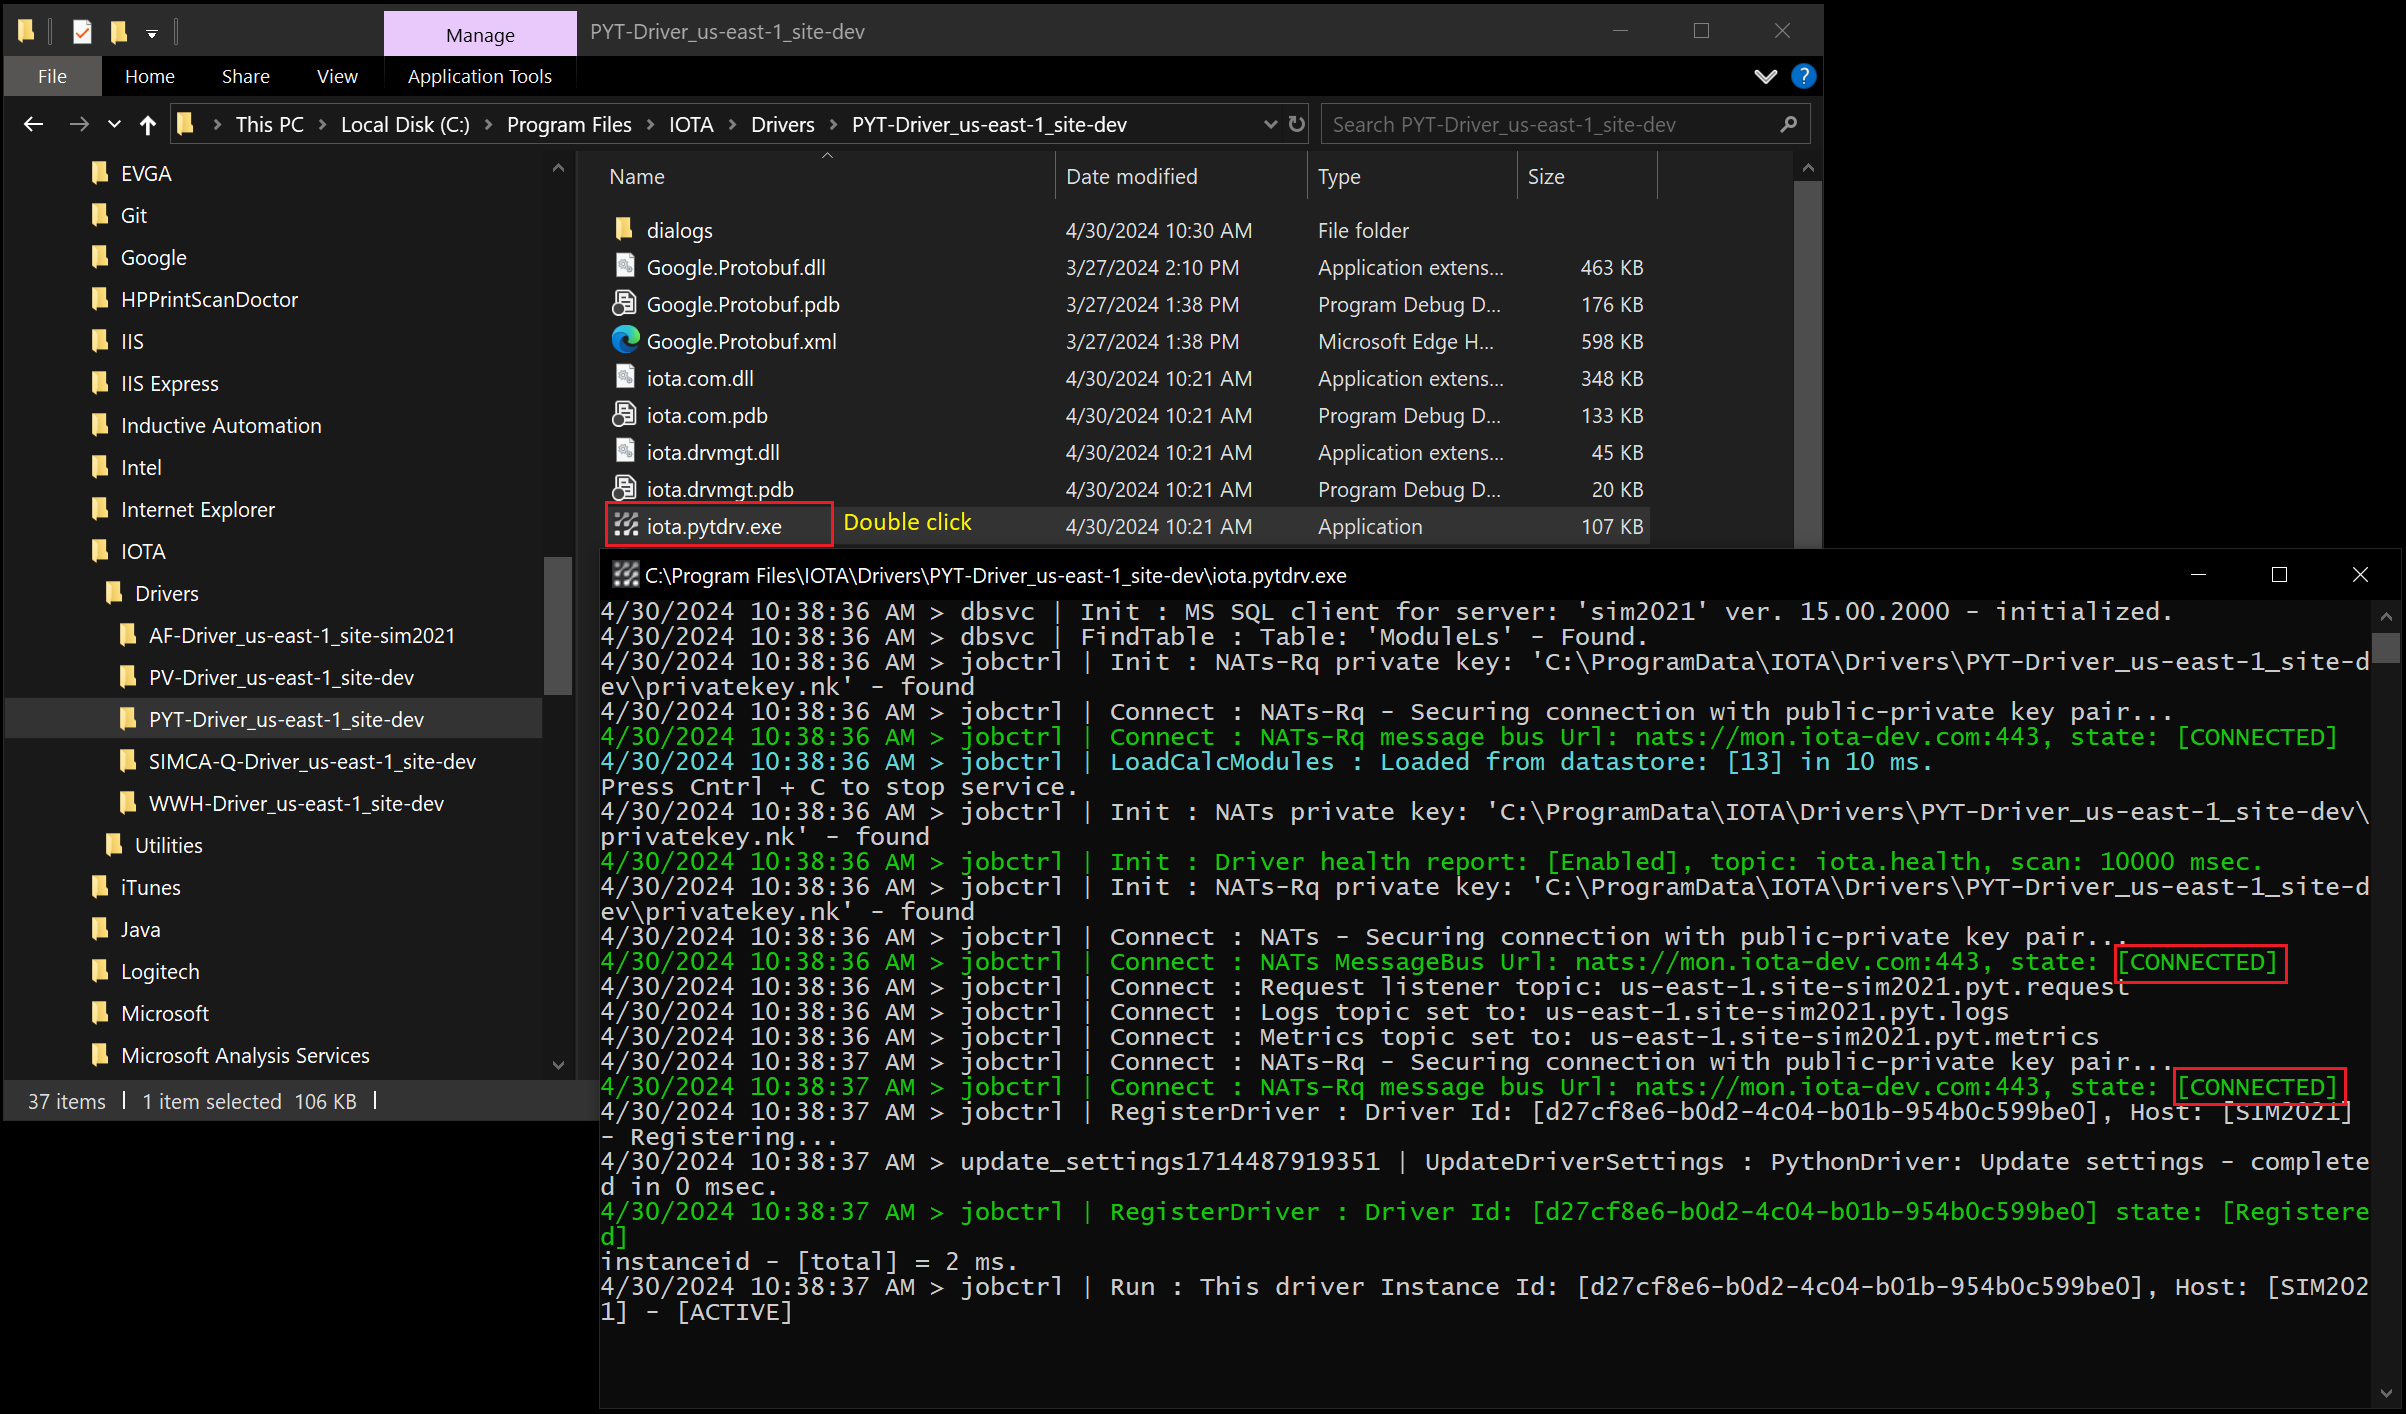This screenshot has height=1414, width=2406.
Task: Expand the ribbon with the chevron
Action: tap(1766, 76)
